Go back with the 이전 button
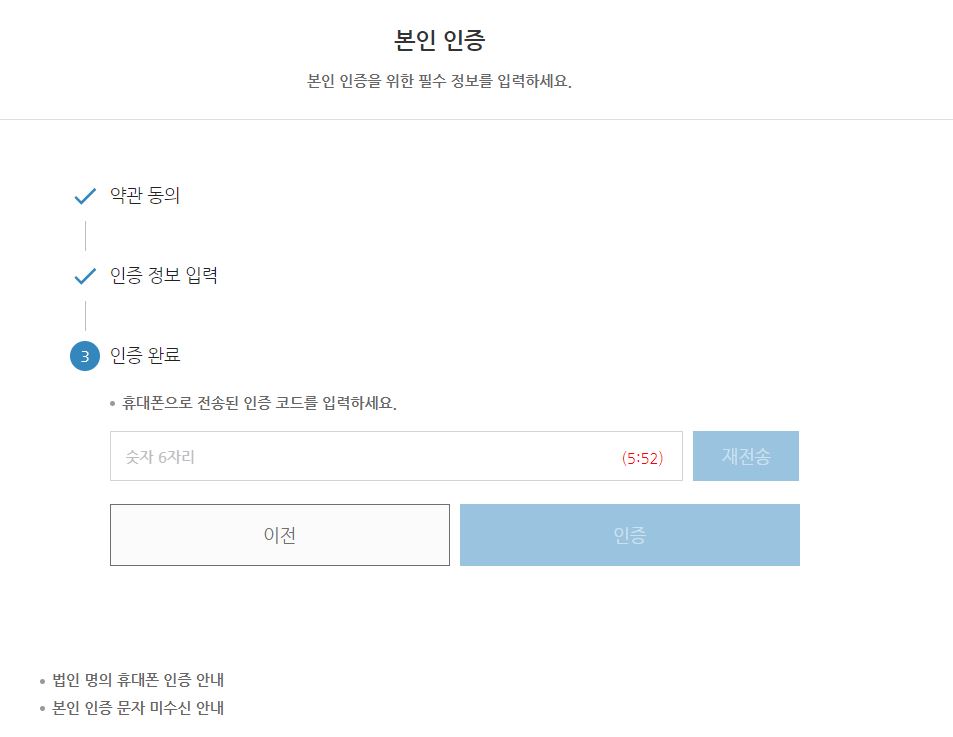 [280, 535]
